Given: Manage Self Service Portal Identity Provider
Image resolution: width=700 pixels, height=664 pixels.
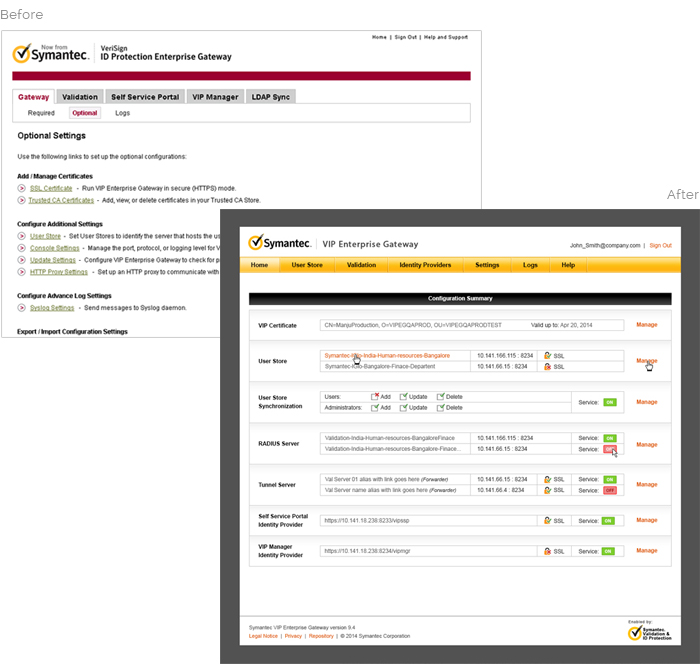Looking at the screenshot, I should click(646, 520).
